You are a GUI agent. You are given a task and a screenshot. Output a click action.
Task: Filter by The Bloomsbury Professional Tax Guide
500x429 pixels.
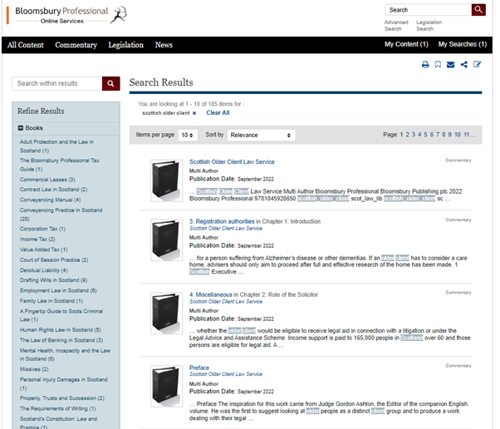coord(60,165)
